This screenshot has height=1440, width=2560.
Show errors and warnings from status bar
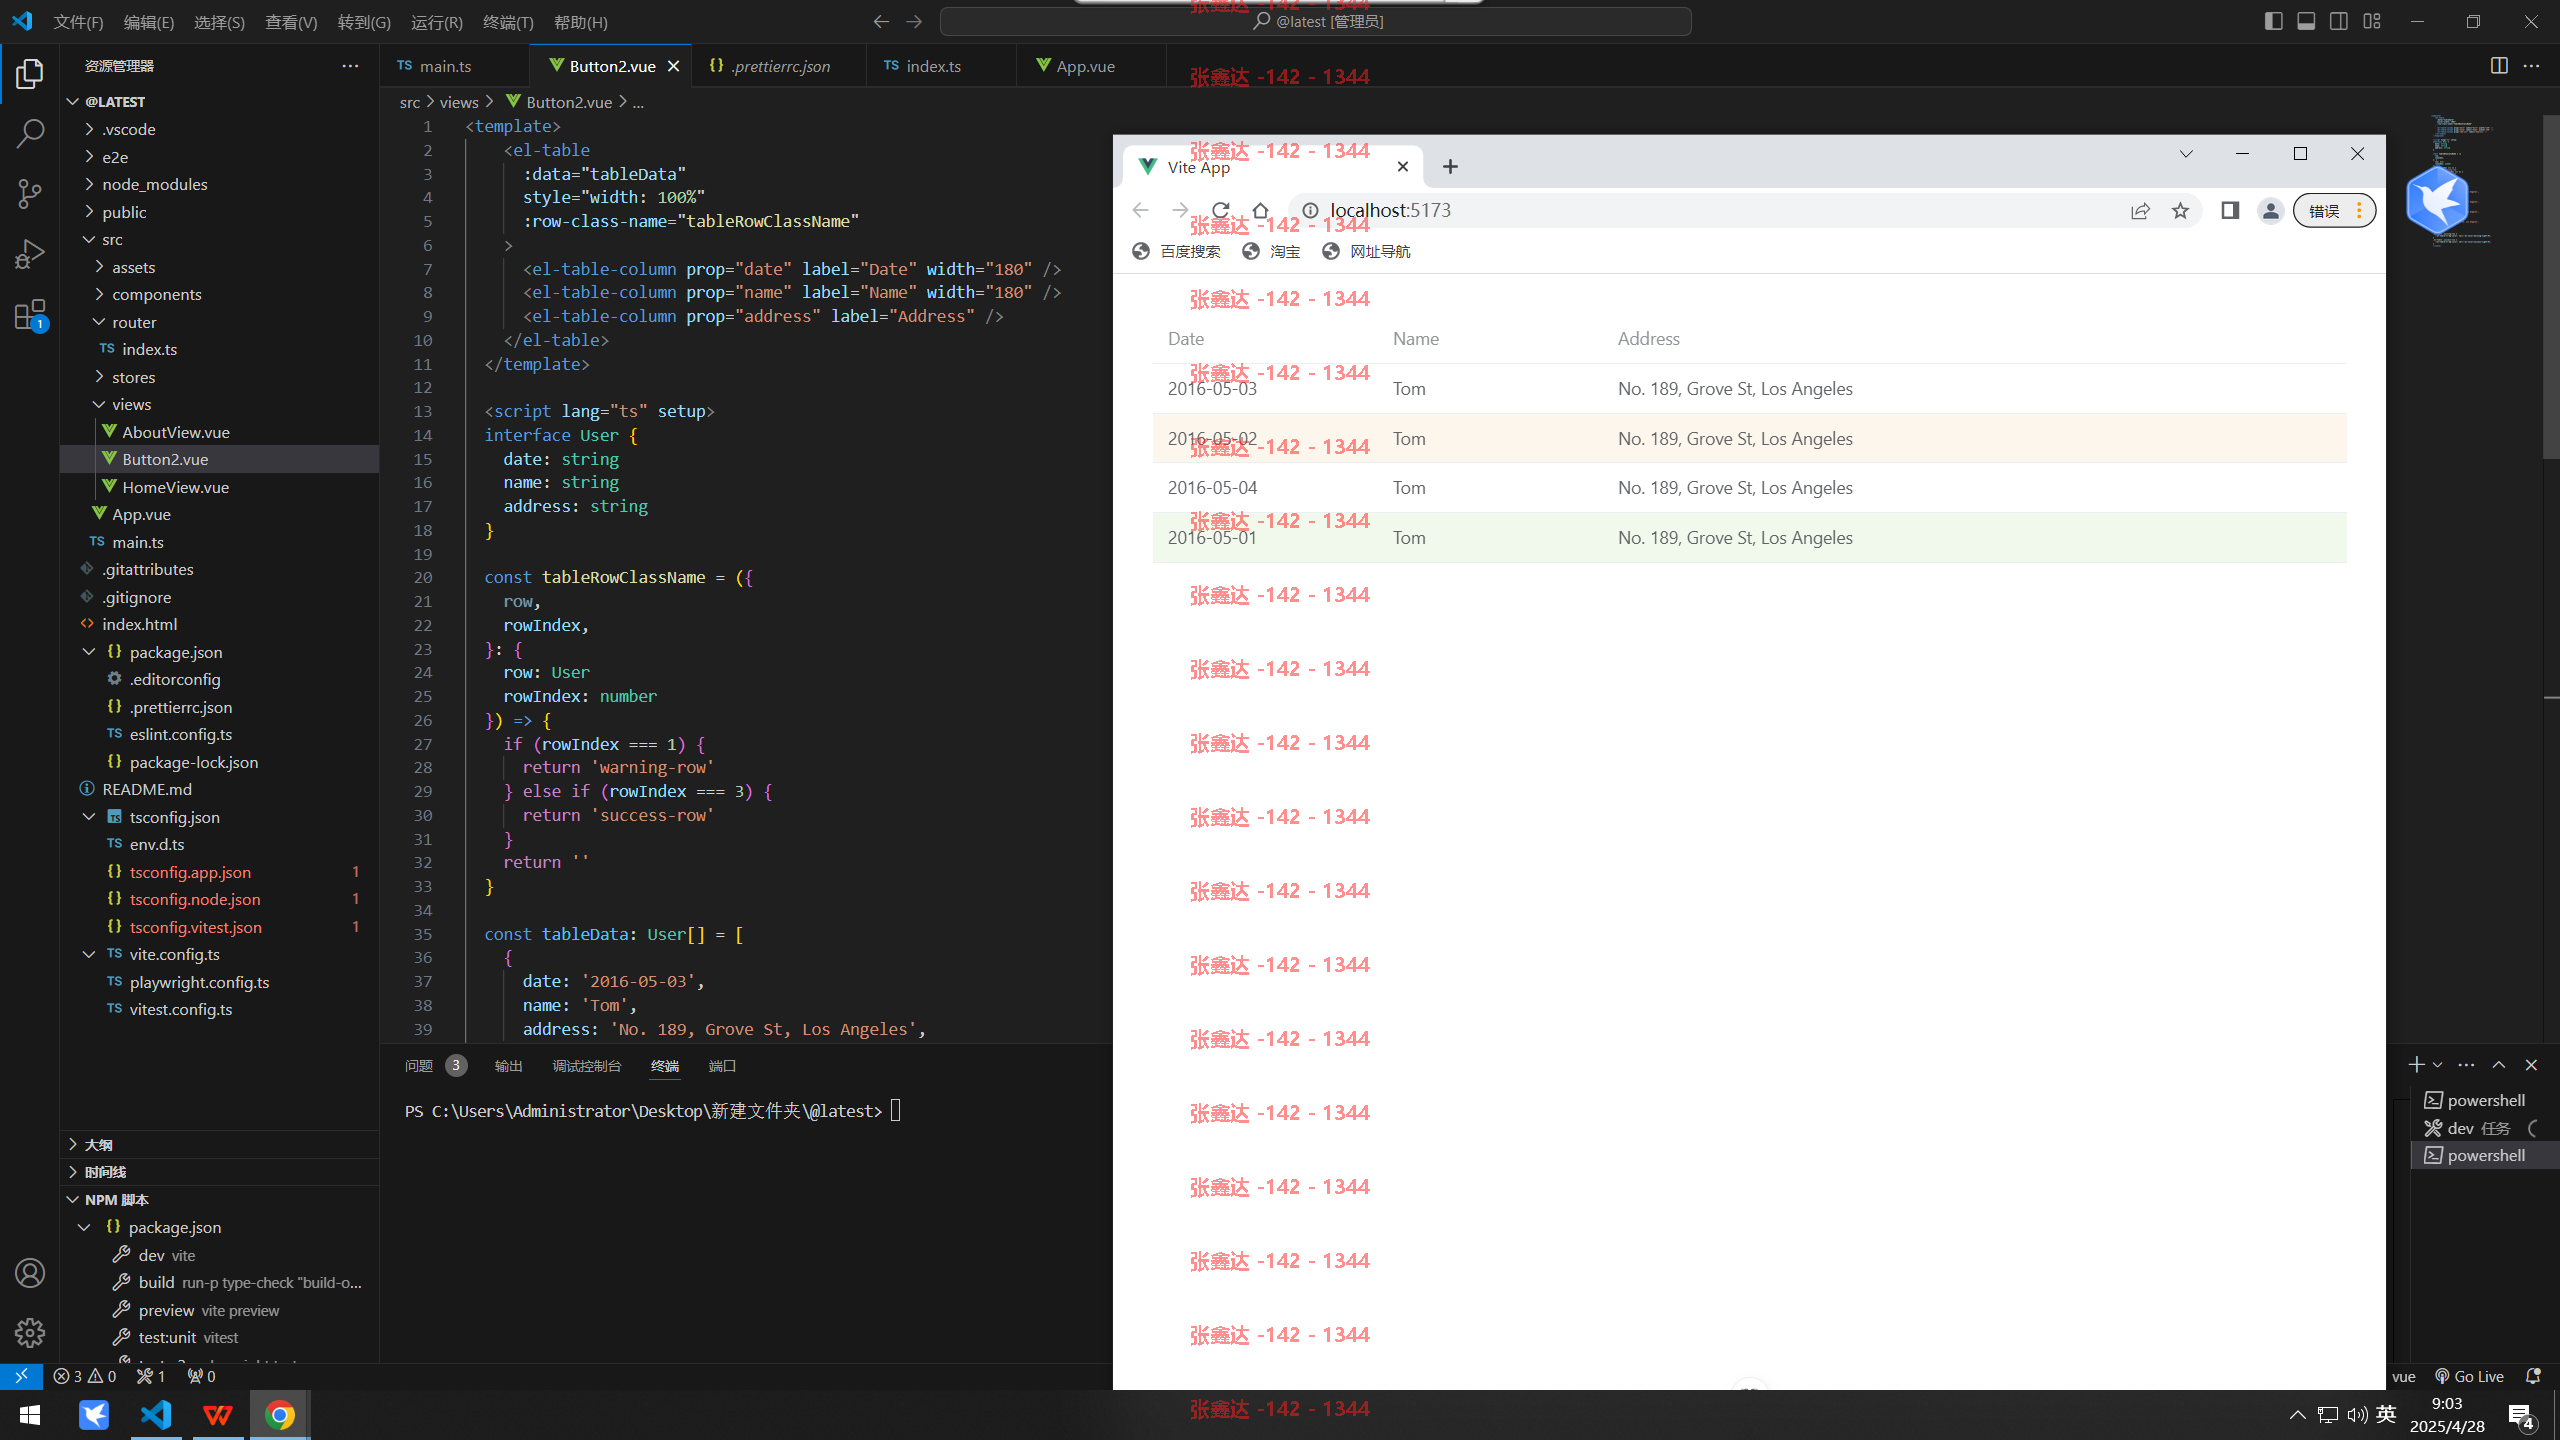pos(85,1376)
